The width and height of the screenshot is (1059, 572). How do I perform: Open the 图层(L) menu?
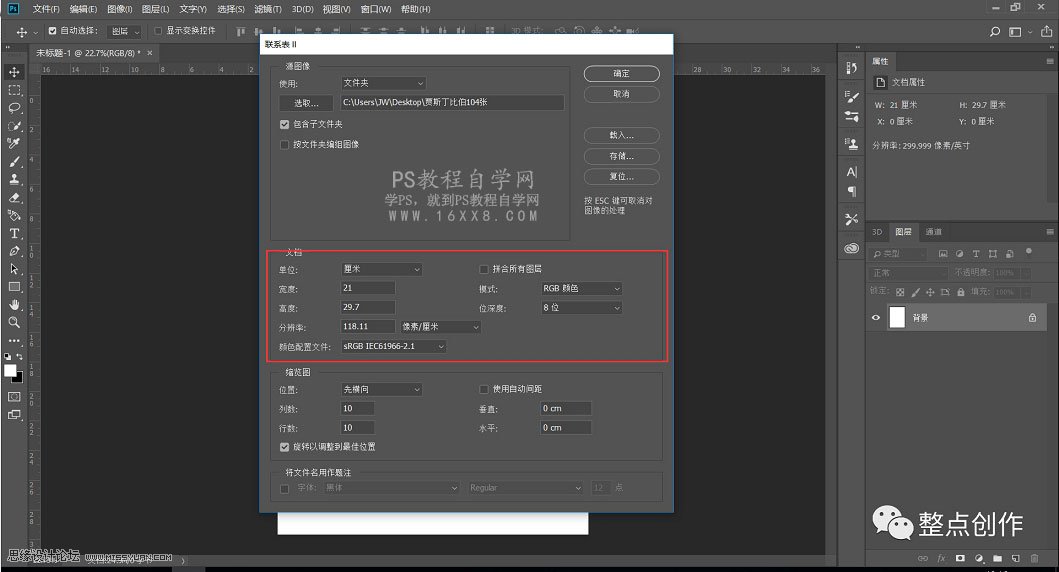click(155, 9)
